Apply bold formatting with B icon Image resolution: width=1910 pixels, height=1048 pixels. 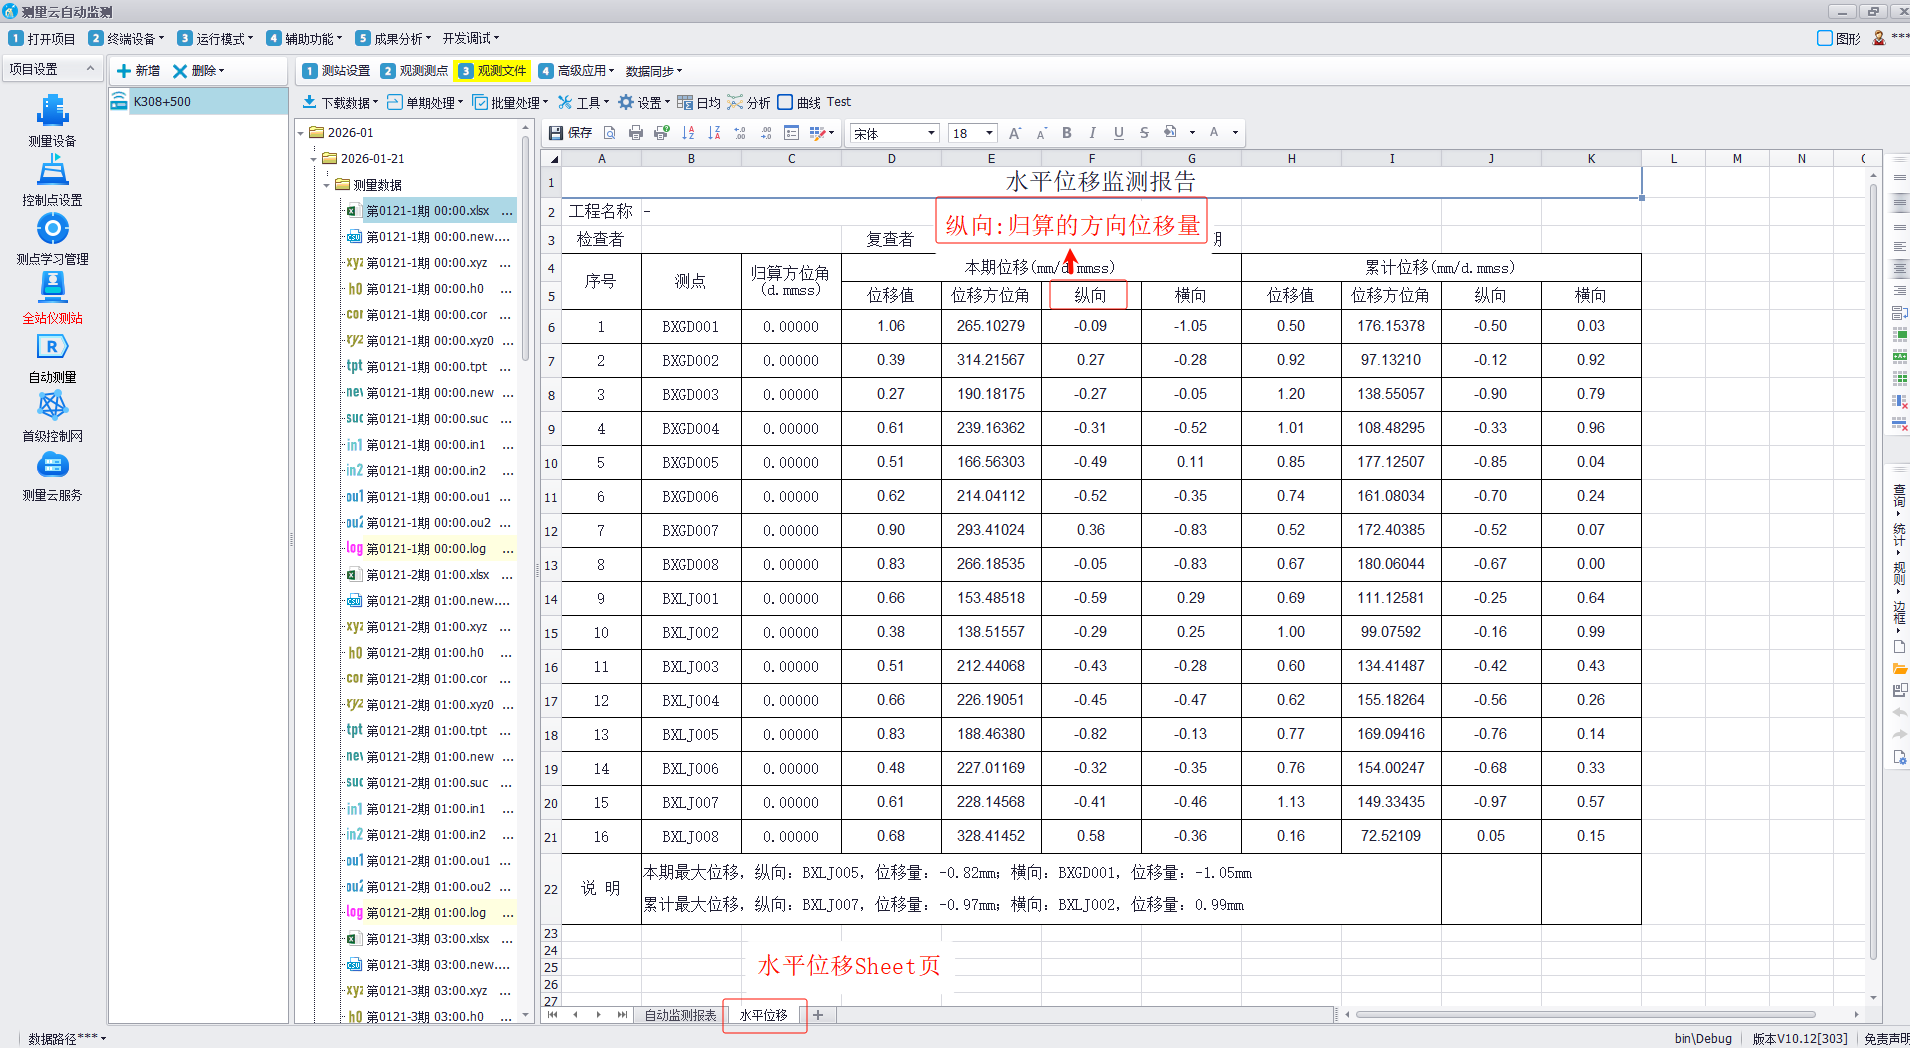[x=1067, y=133]
